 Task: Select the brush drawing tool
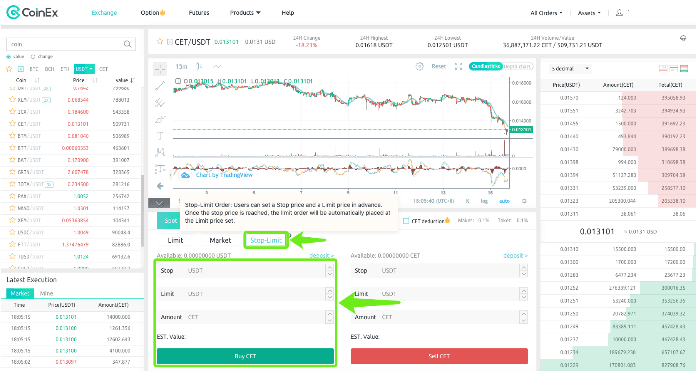pos(160,119)
